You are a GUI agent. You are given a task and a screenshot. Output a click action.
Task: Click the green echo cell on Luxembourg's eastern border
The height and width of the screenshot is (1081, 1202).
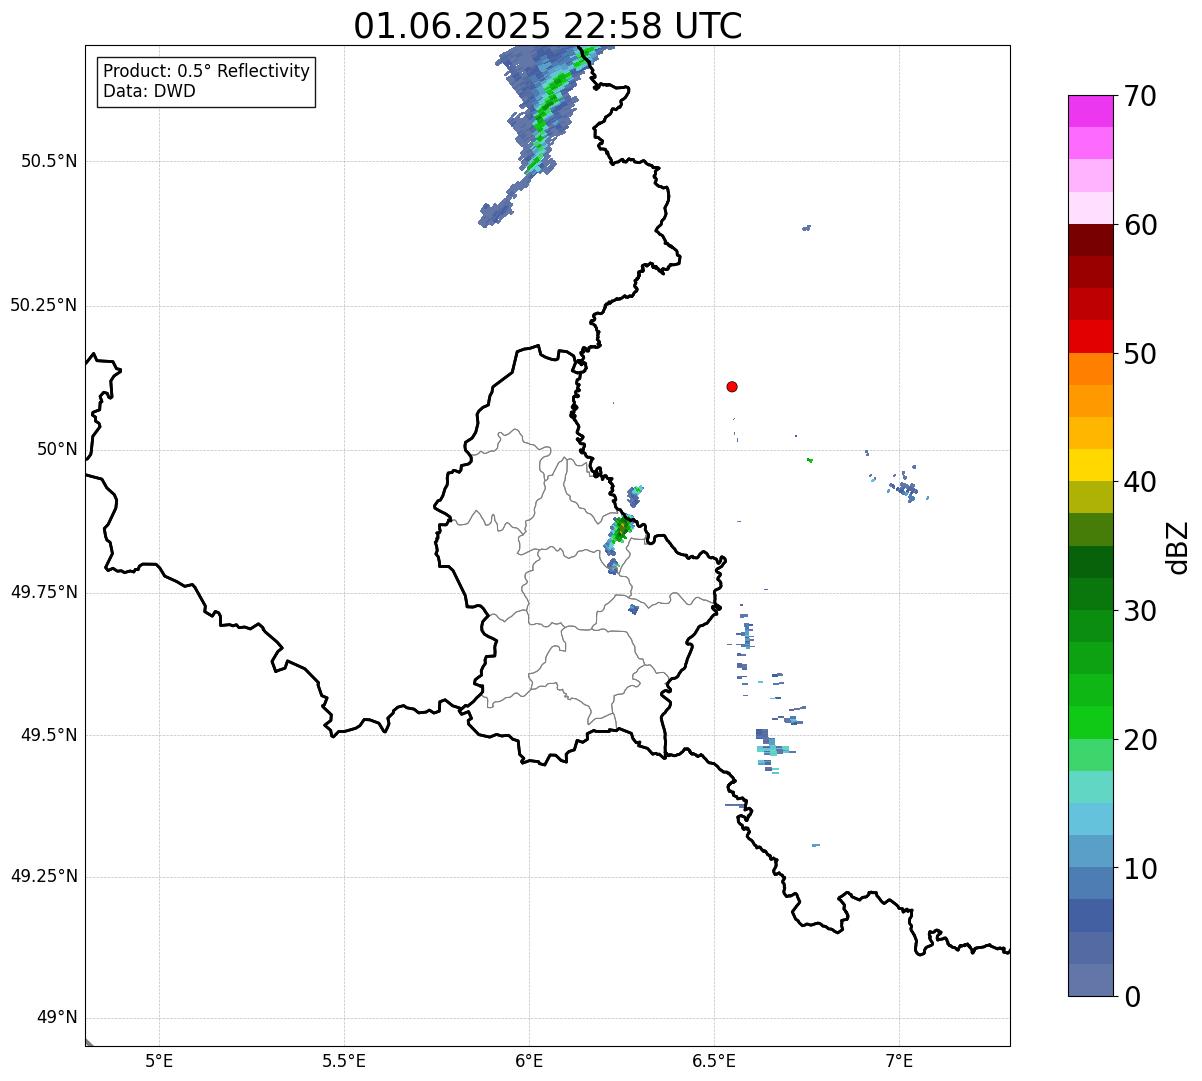[x=620, y=528]
